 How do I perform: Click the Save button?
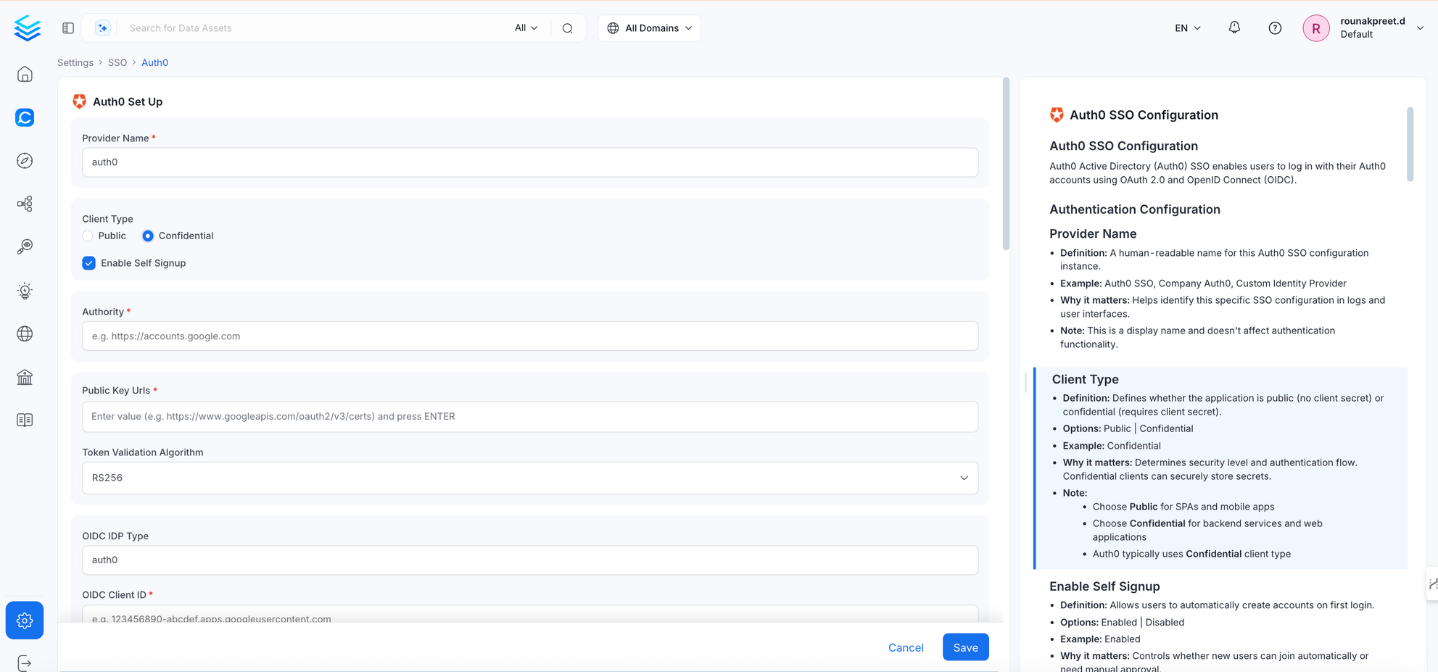point(963,647)
